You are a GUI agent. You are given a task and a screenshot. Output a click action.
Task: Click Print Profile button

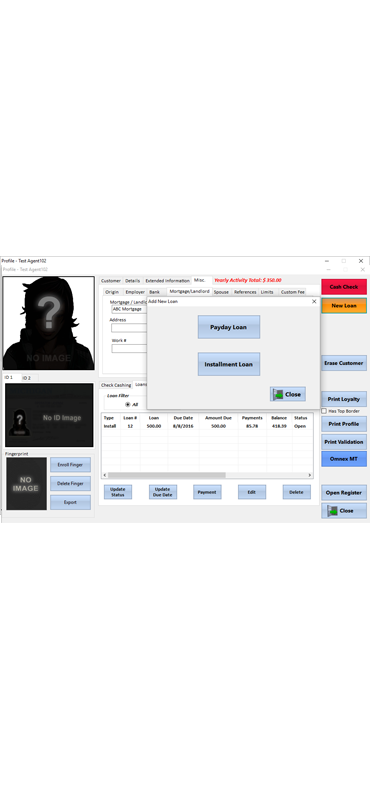(344, 424)
